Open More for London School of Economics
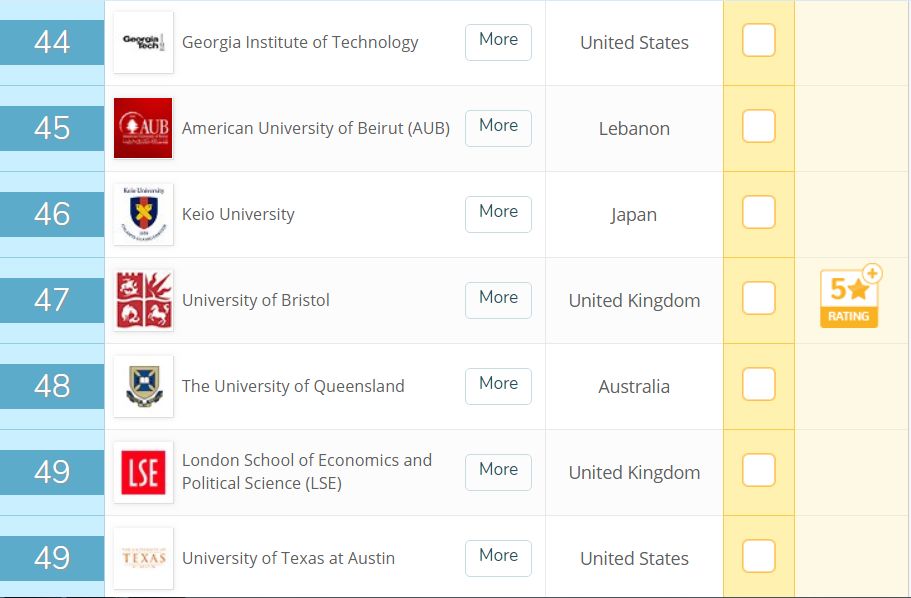 498,472
